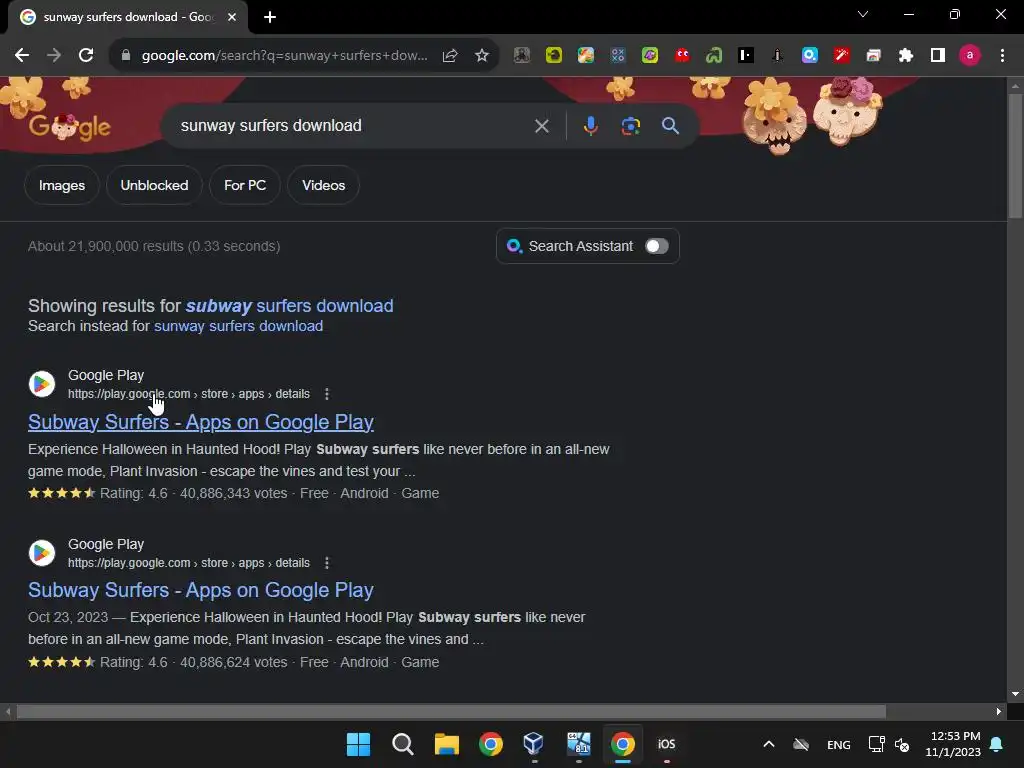Open the red magic wand extension
1024x768 pixels.
click(842, 56)
